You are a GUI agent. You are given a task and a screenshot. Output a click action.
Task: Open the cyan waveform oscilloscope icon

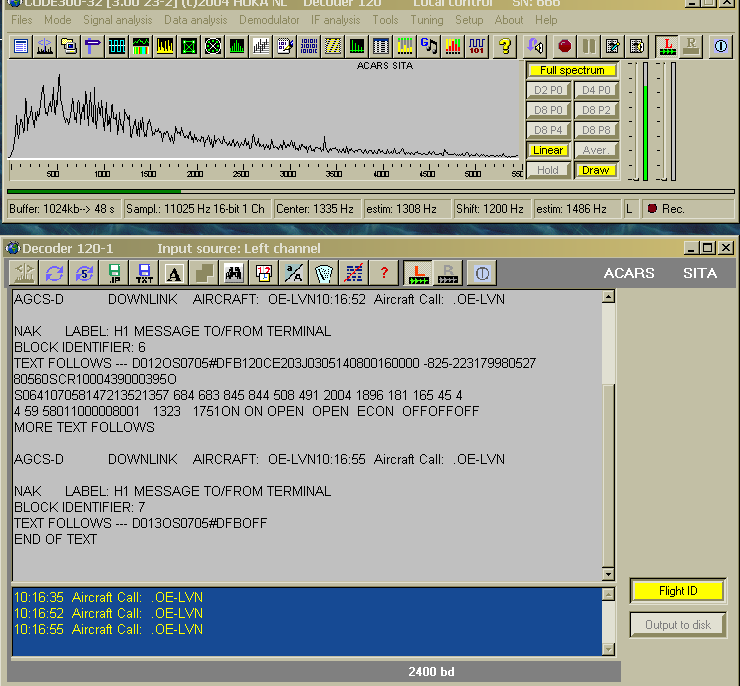(x=117, y=46)
